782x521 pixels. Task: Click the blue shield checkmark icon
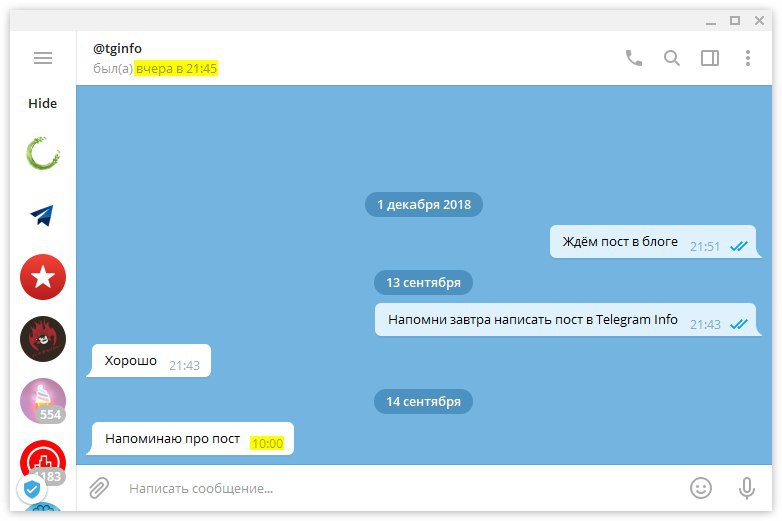point(32,490)
